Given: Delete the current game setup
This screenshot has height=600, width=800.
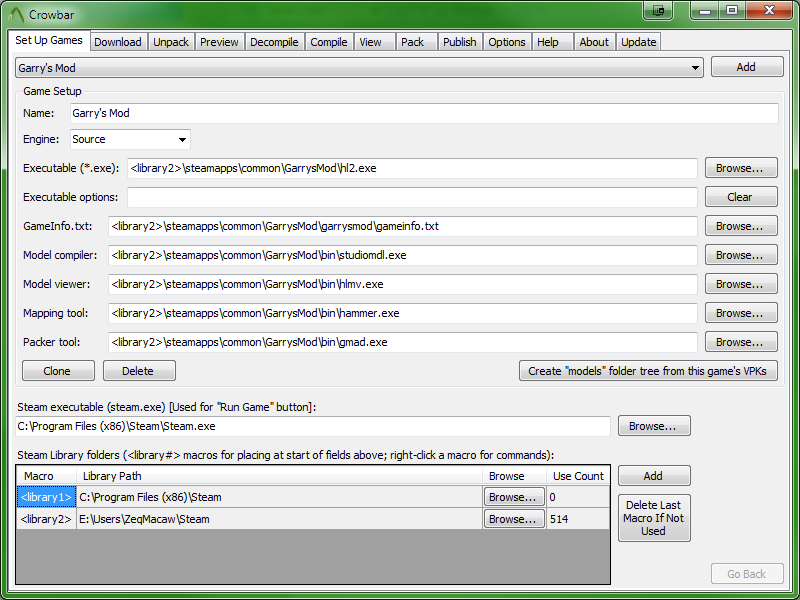Looking at the screenshot, I should pyautogui.click(x=139, y=371).
